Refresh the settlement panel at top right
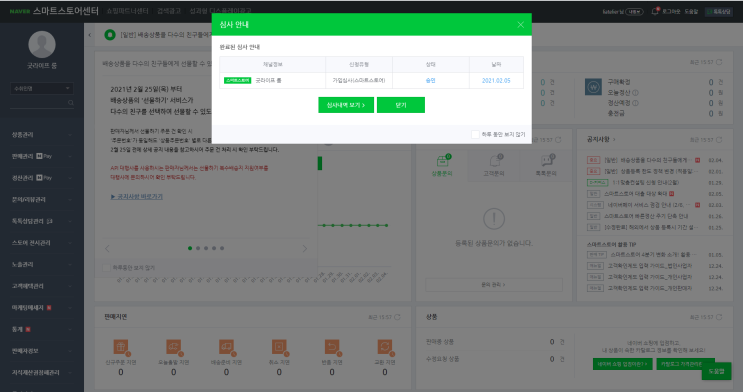743x392 pixels. [719, 62]
